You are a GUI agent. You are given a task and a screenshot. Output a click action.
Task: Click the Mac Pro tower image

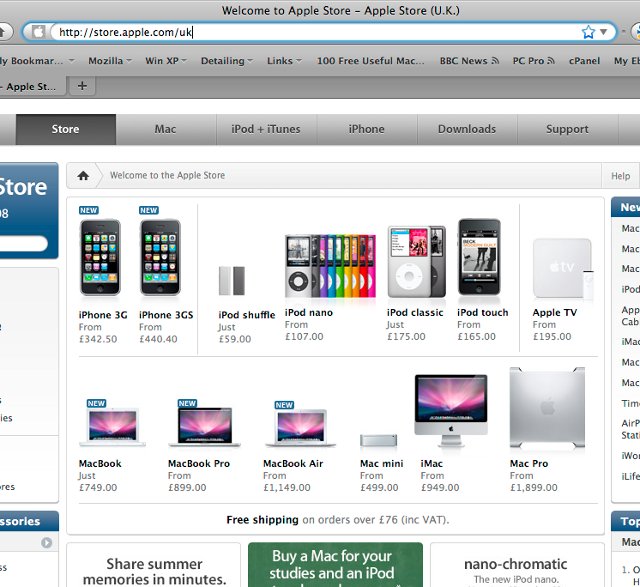click(x=547, y=408)
